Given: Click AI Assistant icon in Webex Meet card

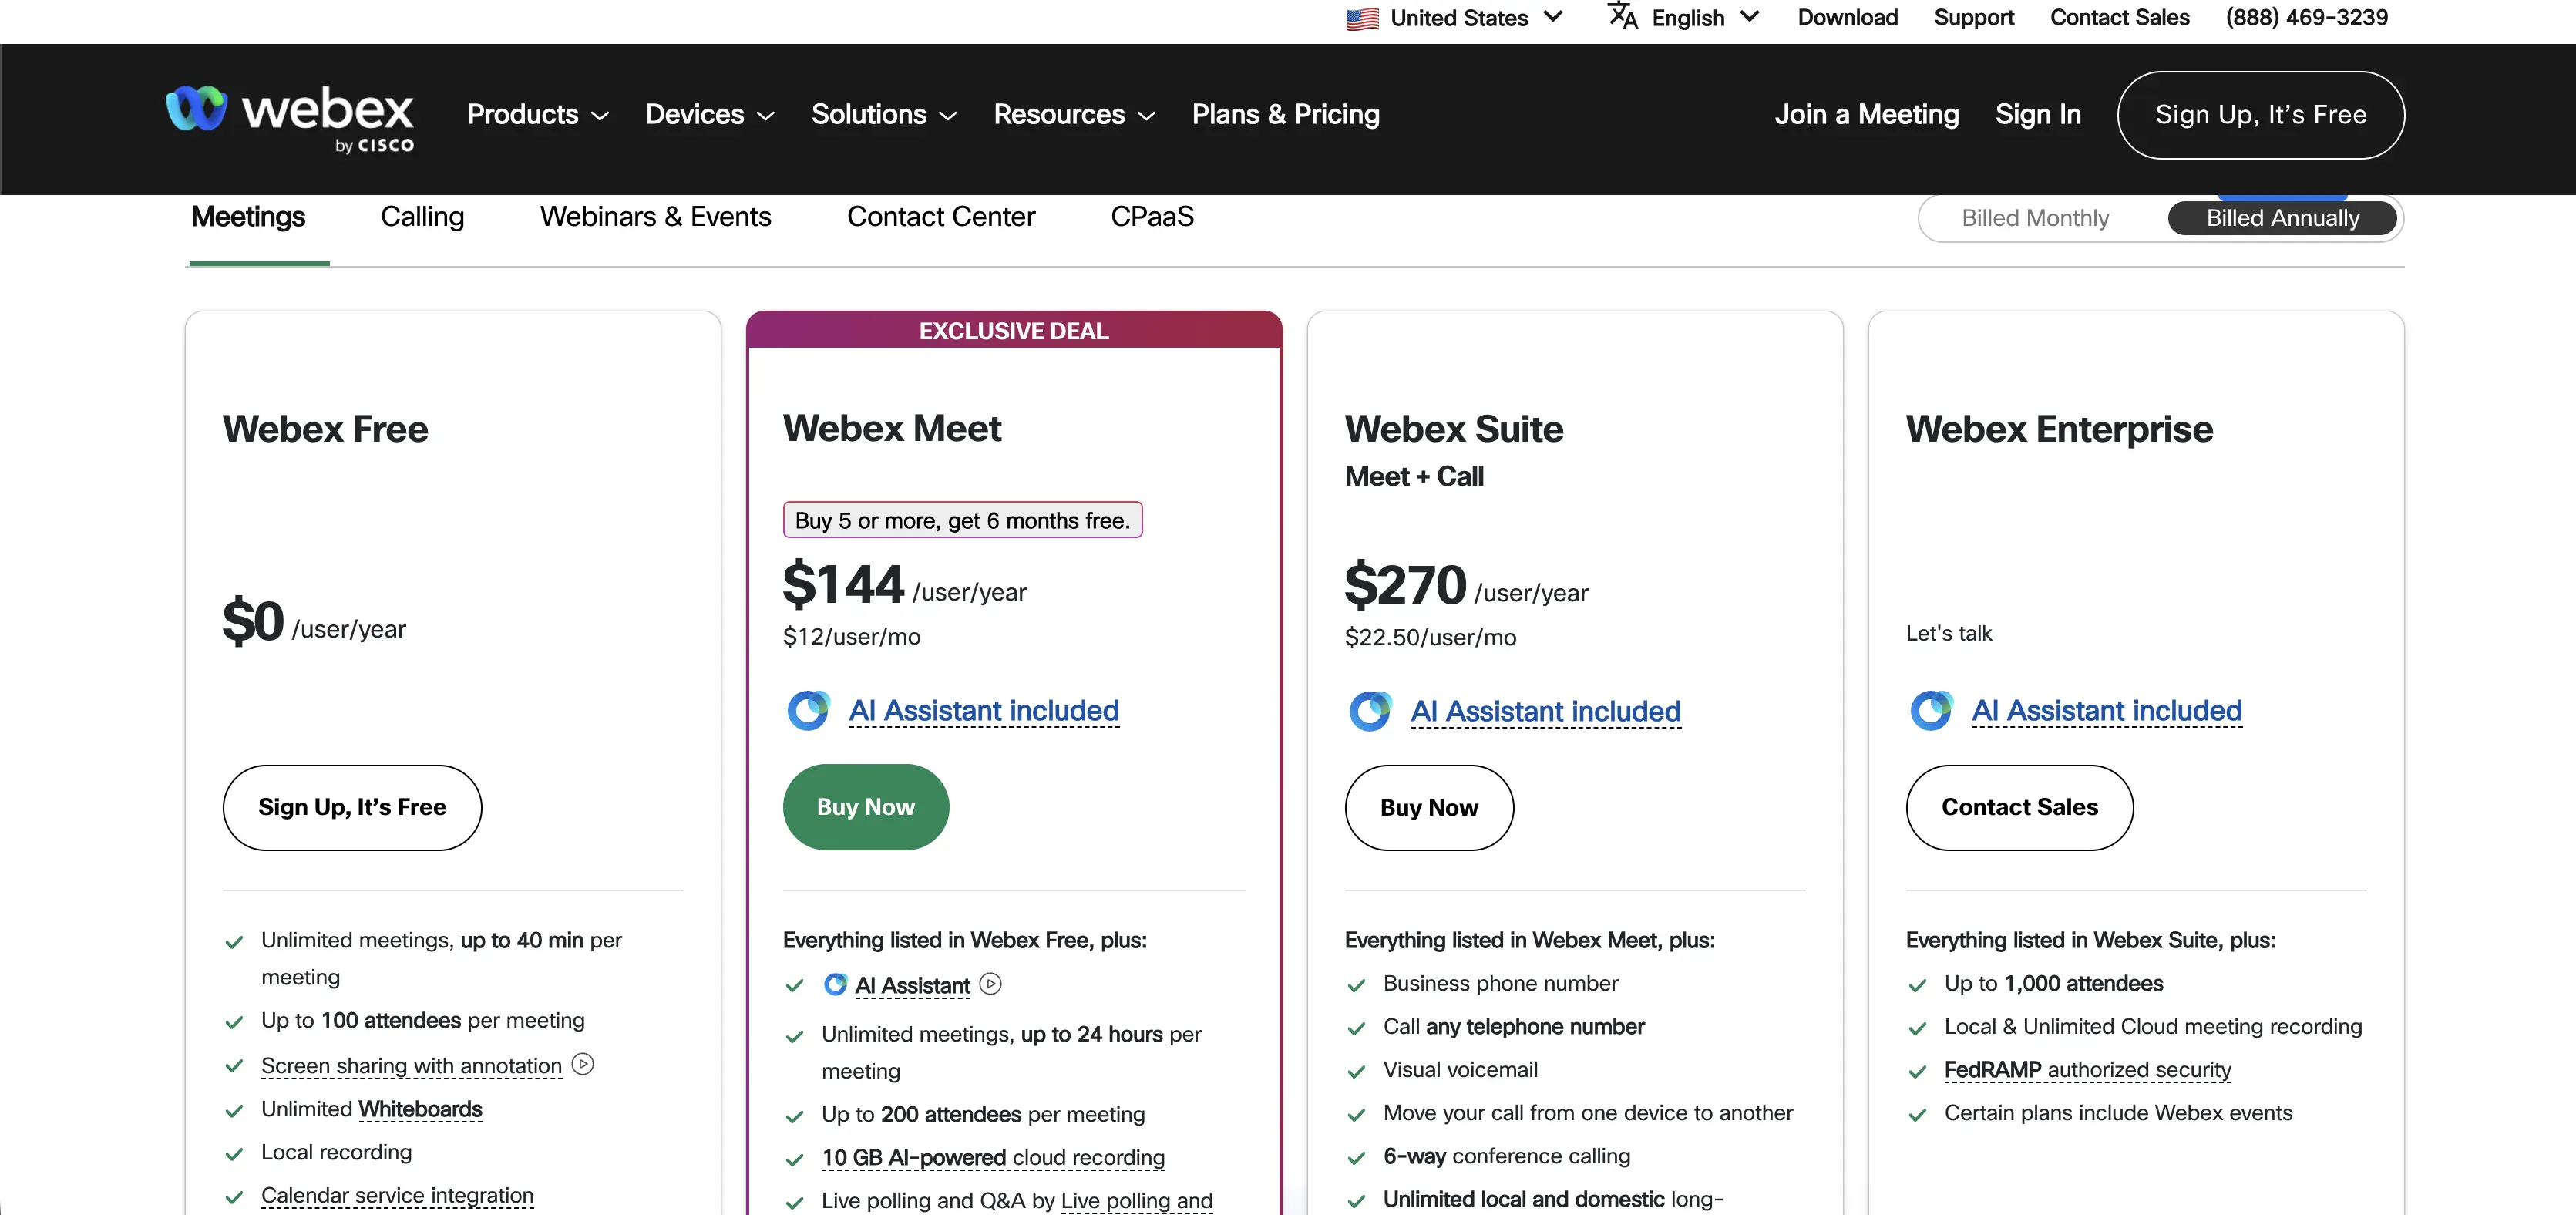Looking at the screenshot, I should 808,711.
